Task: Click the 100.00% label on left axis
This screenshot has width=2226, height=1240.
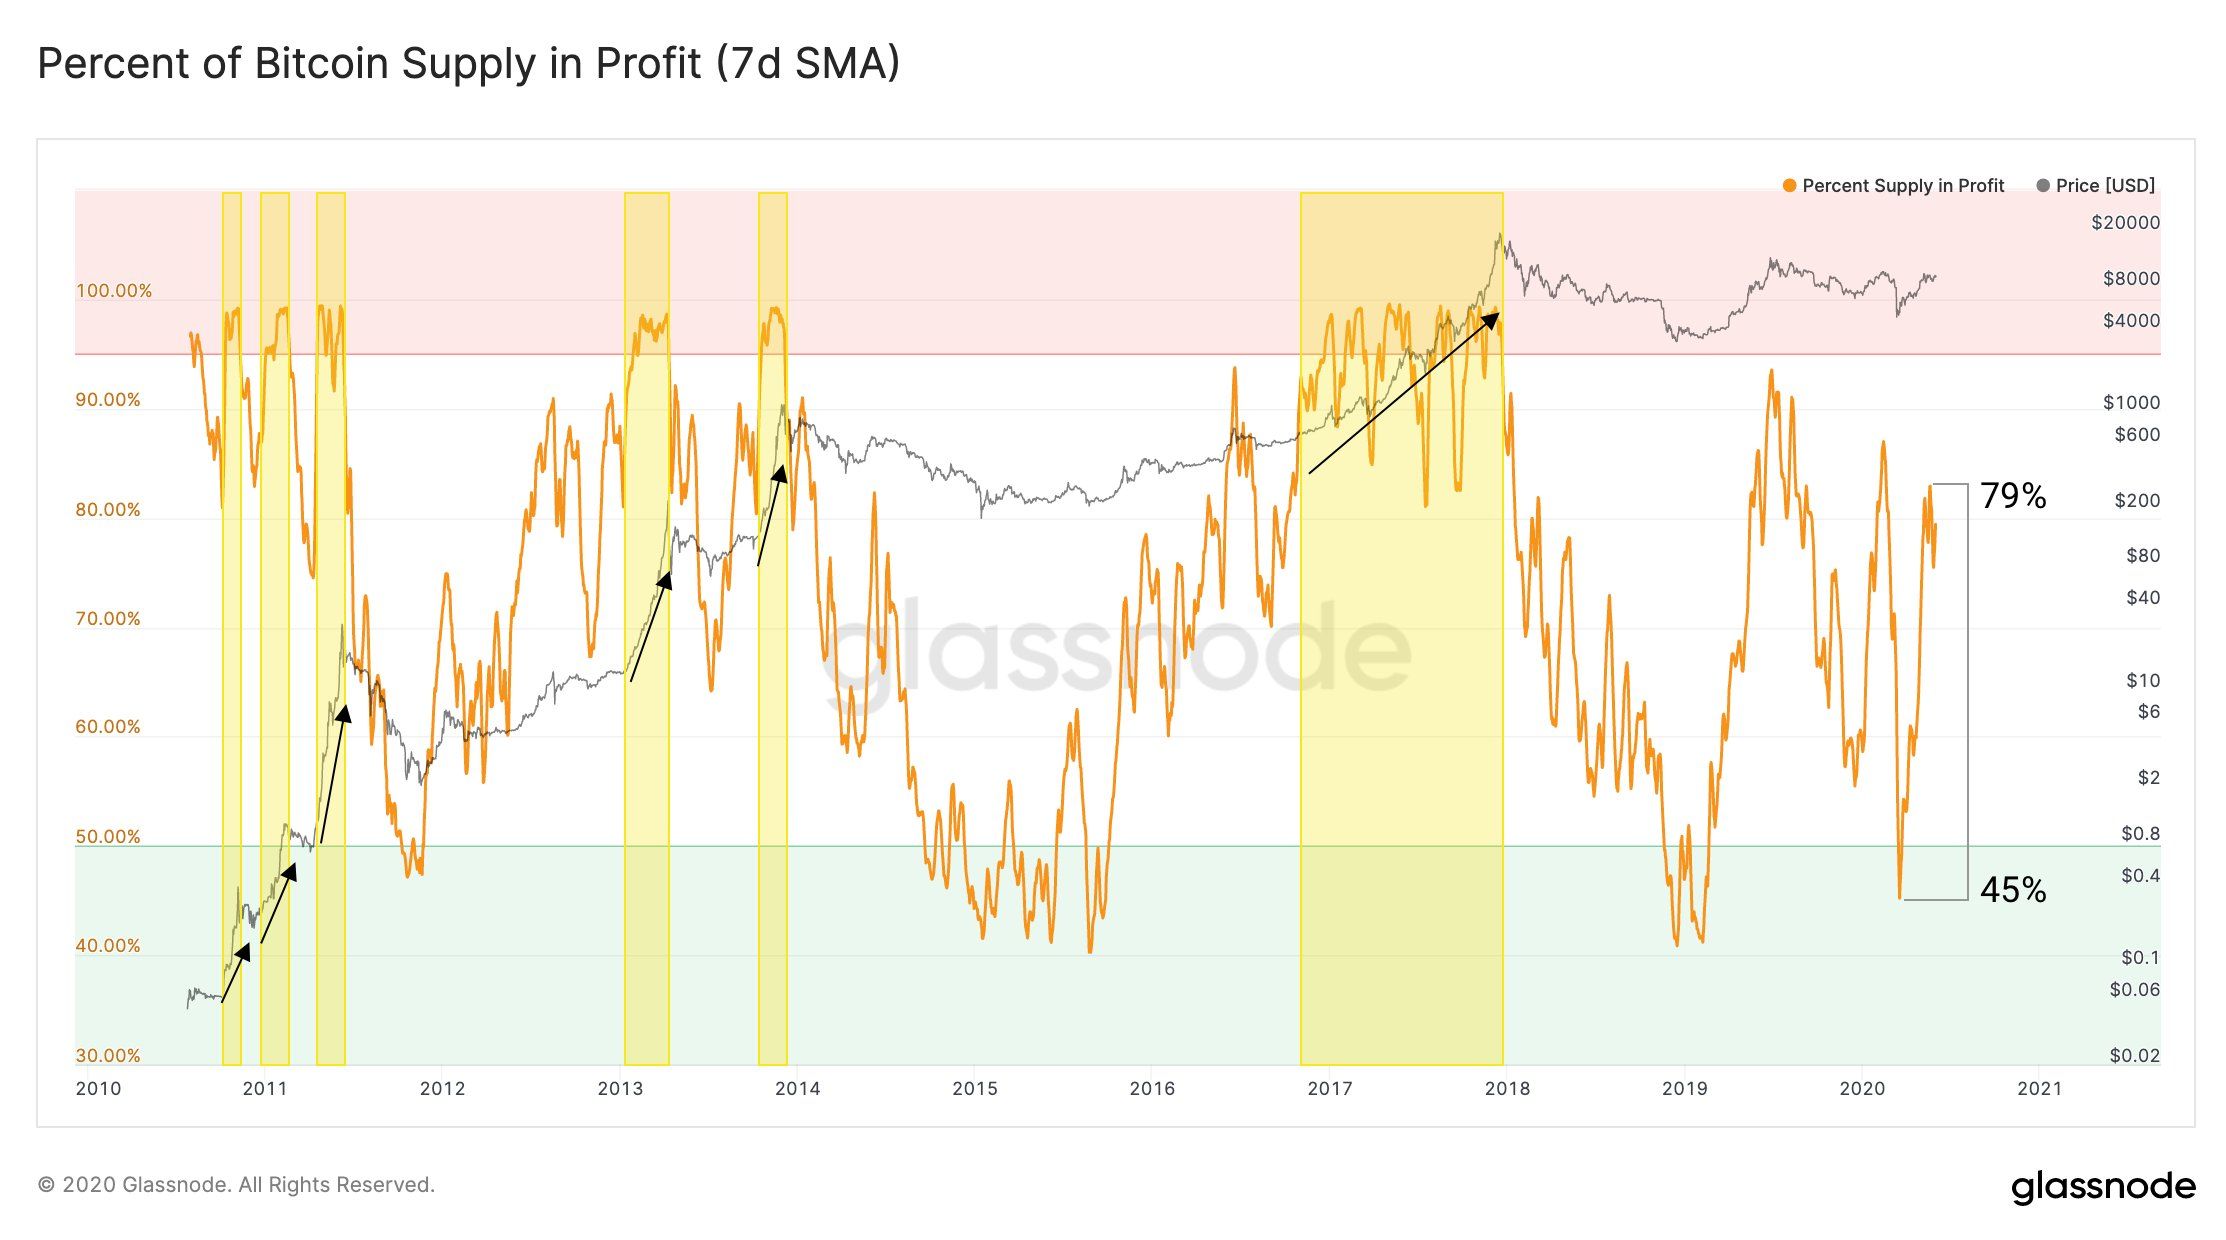Action: 114,291
